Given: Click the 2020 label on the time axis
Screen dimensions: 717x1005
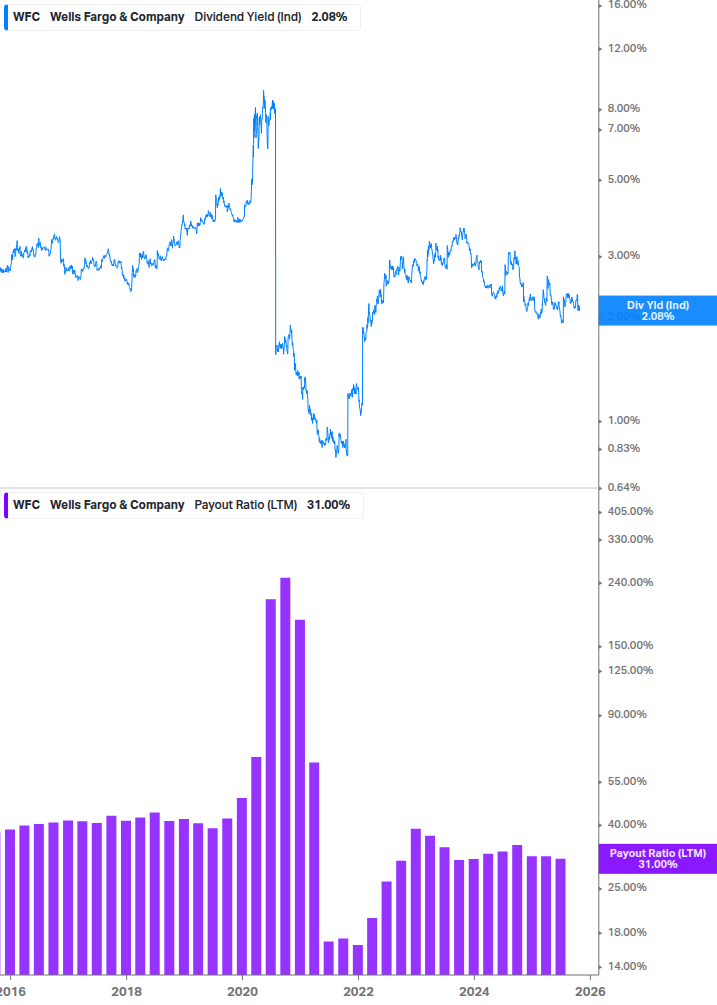Looking at the screenshot, I should coord(242,991).
